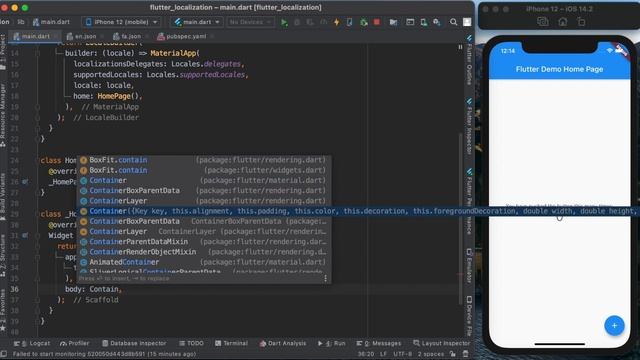Click HomePage() on line 18
640x360 pixels.
119,96
